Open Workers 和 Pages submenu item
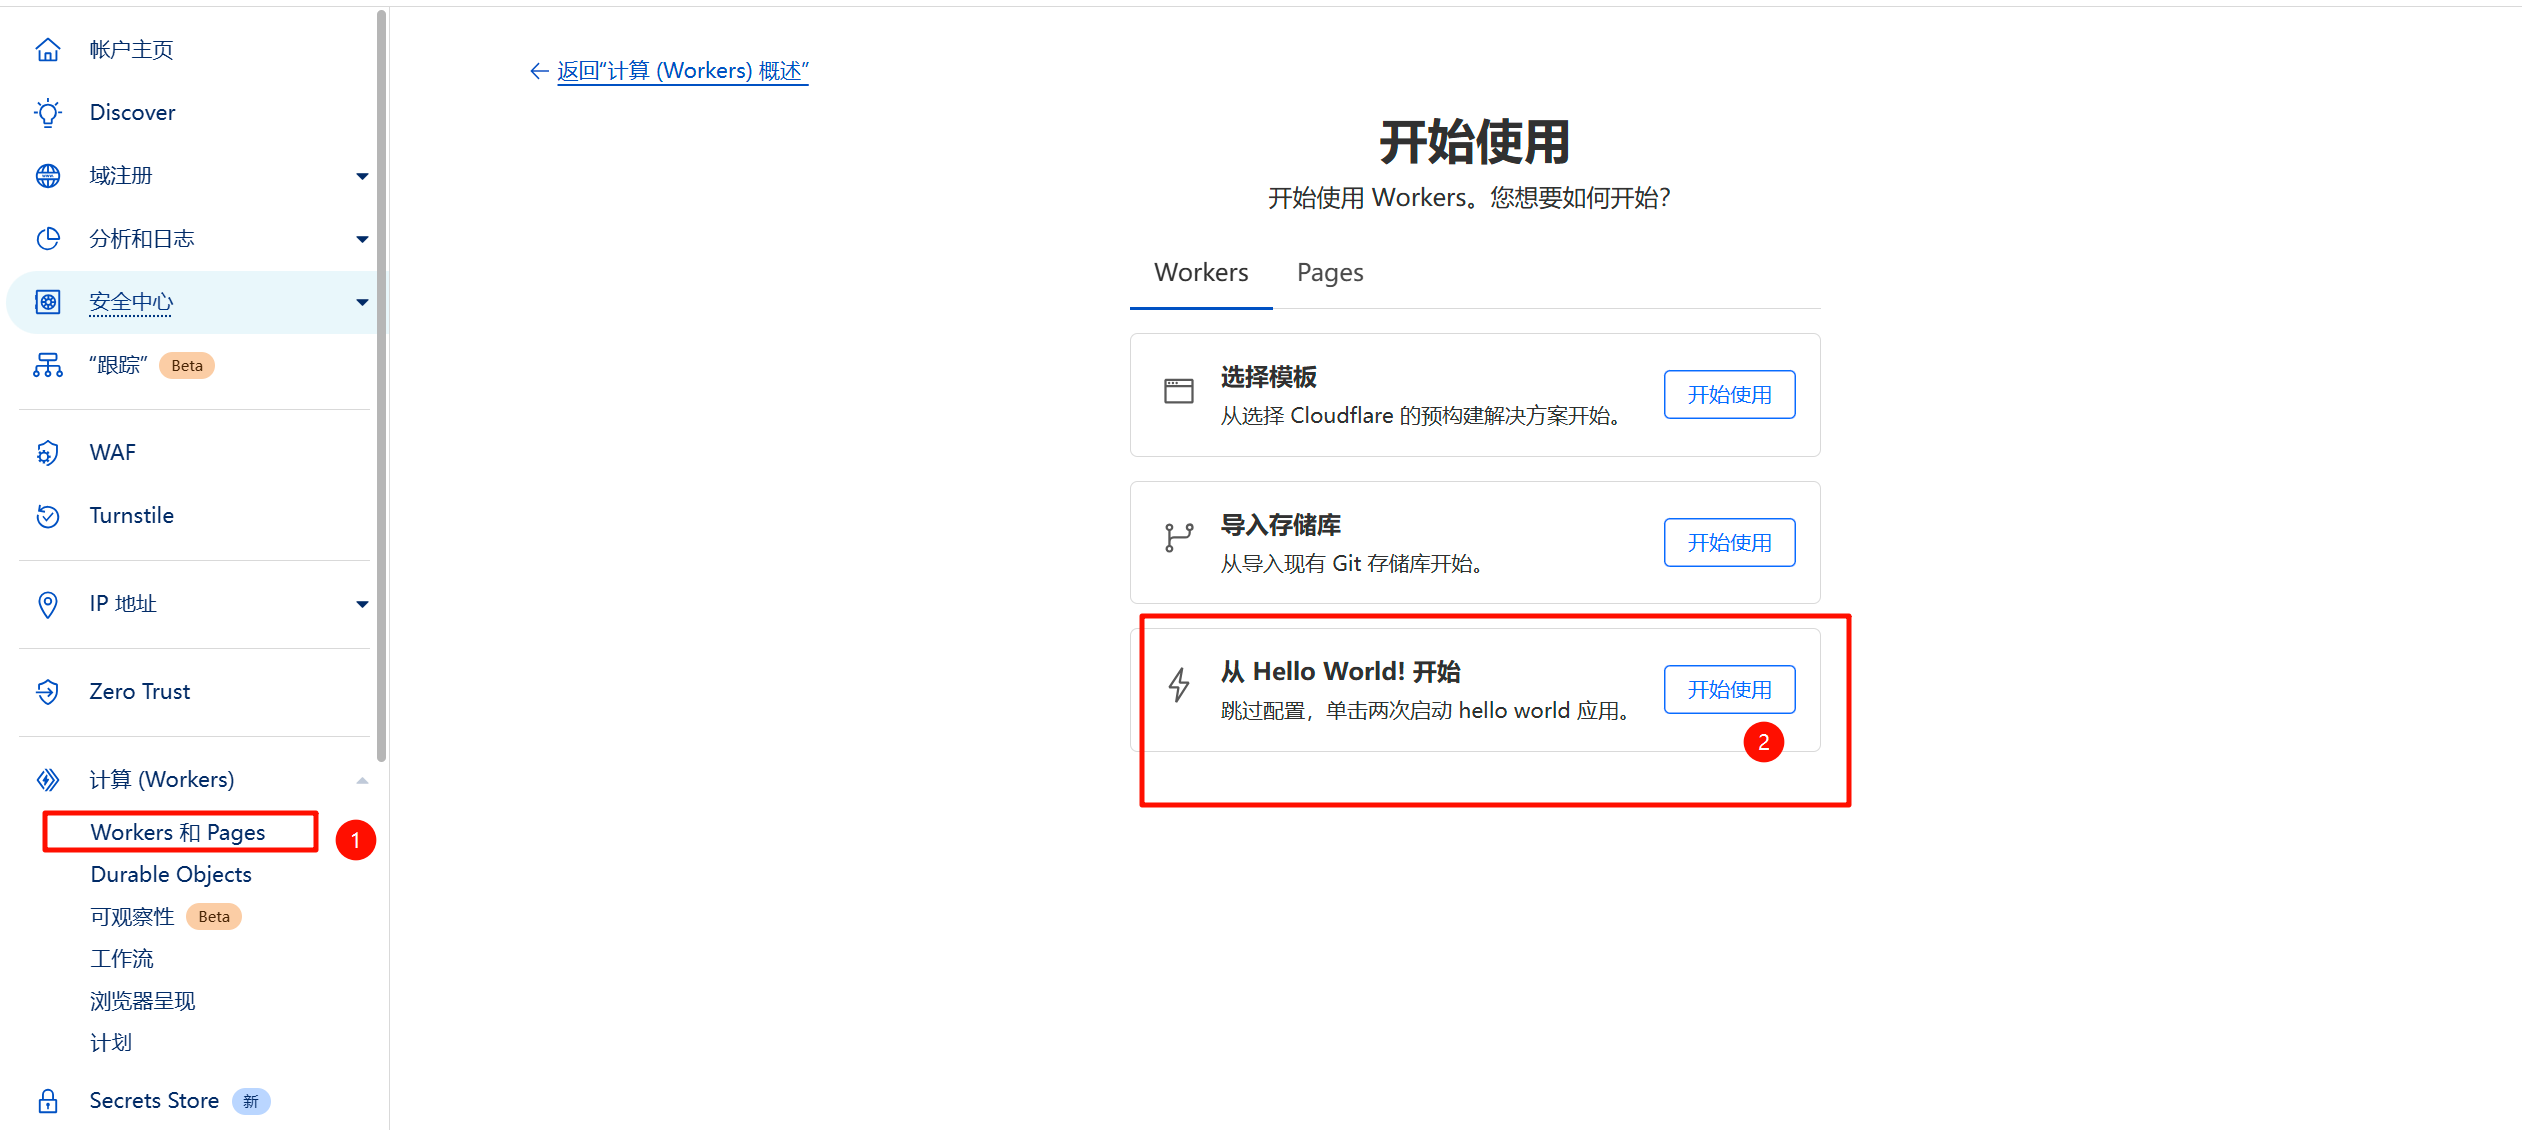Image resolution: width=2522 pixels, height=1130 pixels. point(178,832)
